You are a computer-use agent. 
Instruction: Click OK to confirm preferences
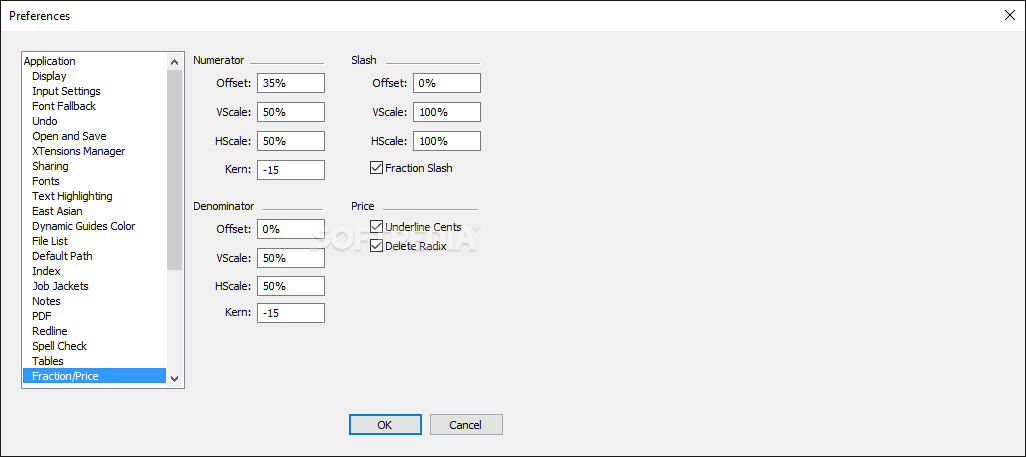385,424
